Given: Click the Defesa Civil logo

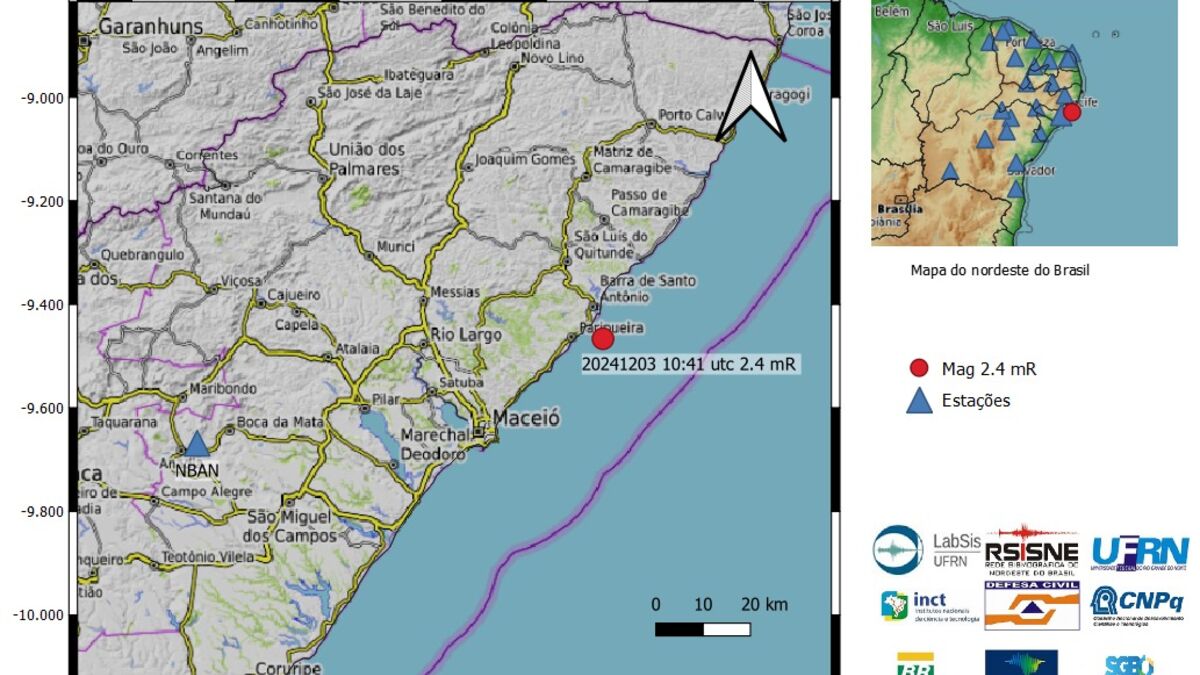Looking at the screenshot, I should 1032,605.
